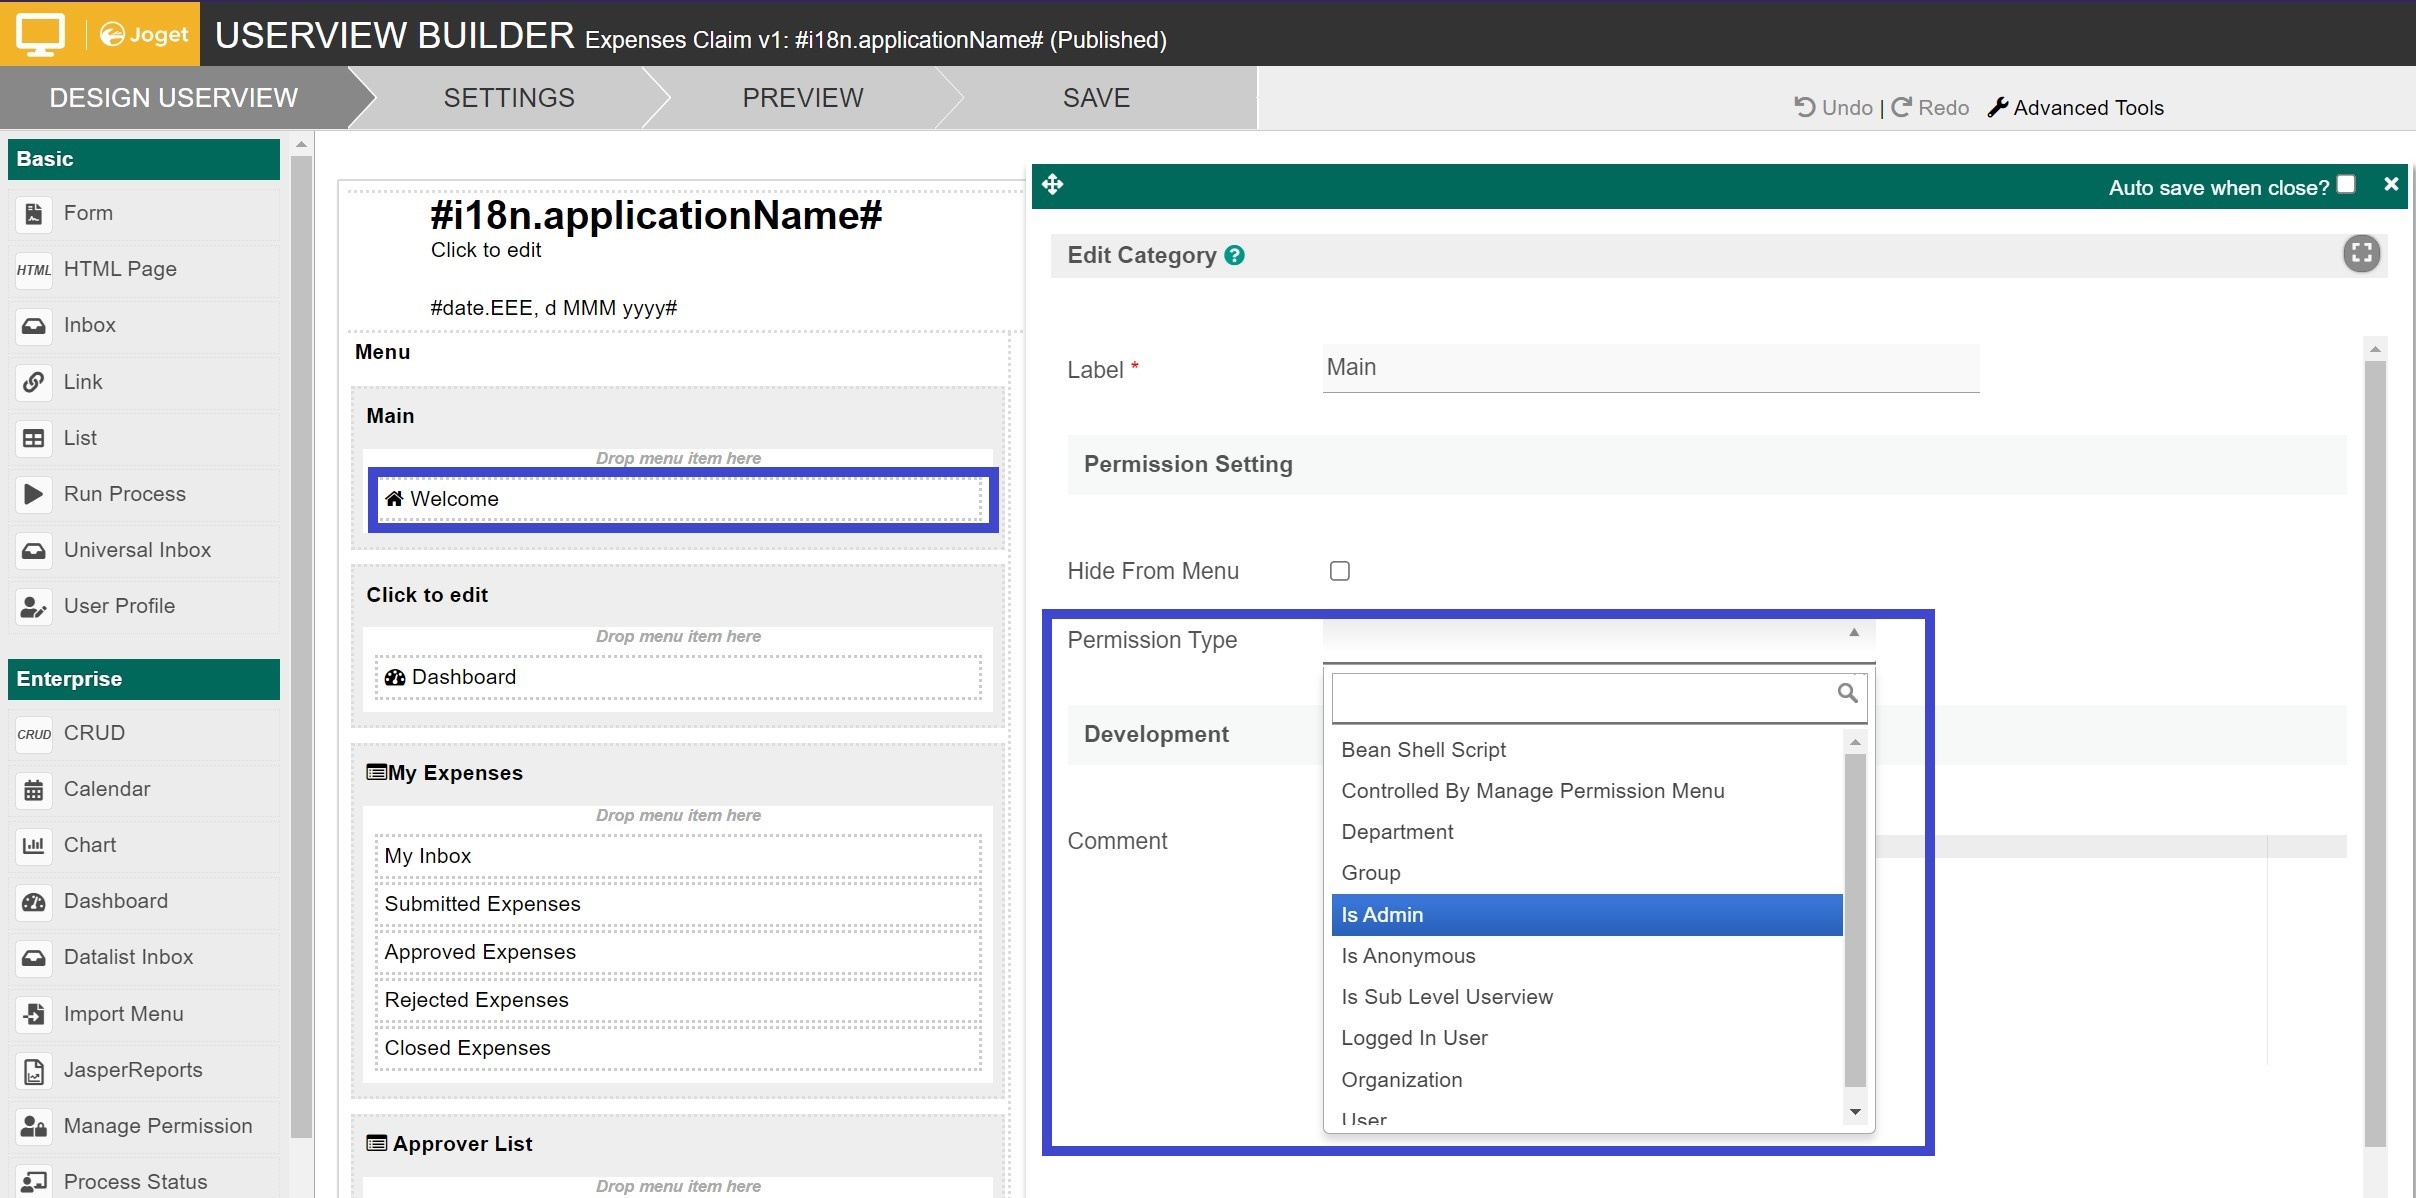Click the Calendar icon under Enterprise
This screenshot has width=2416, height=1198.
point(34,790)
